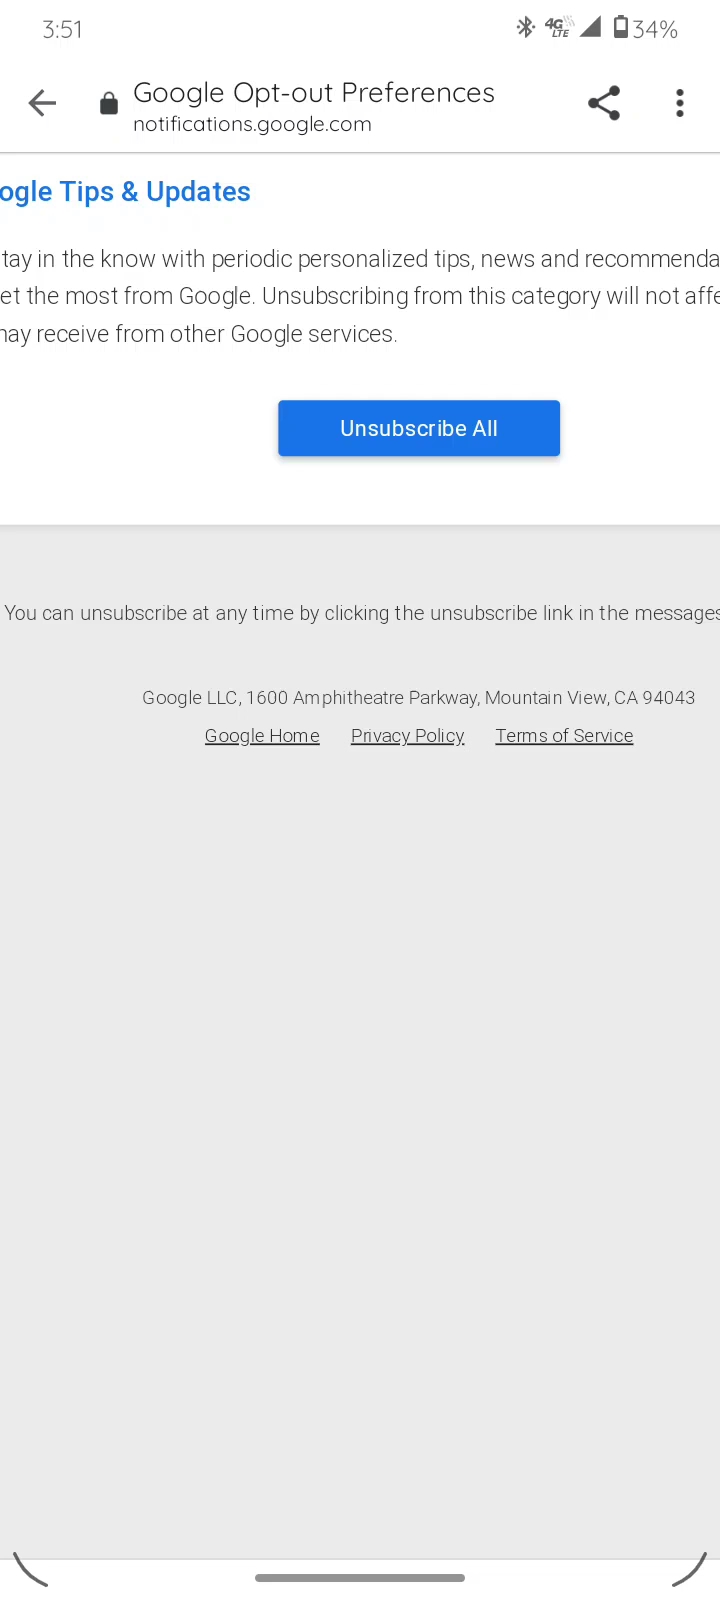Open the three-dot overflow menu

click(x=680, y=103)
